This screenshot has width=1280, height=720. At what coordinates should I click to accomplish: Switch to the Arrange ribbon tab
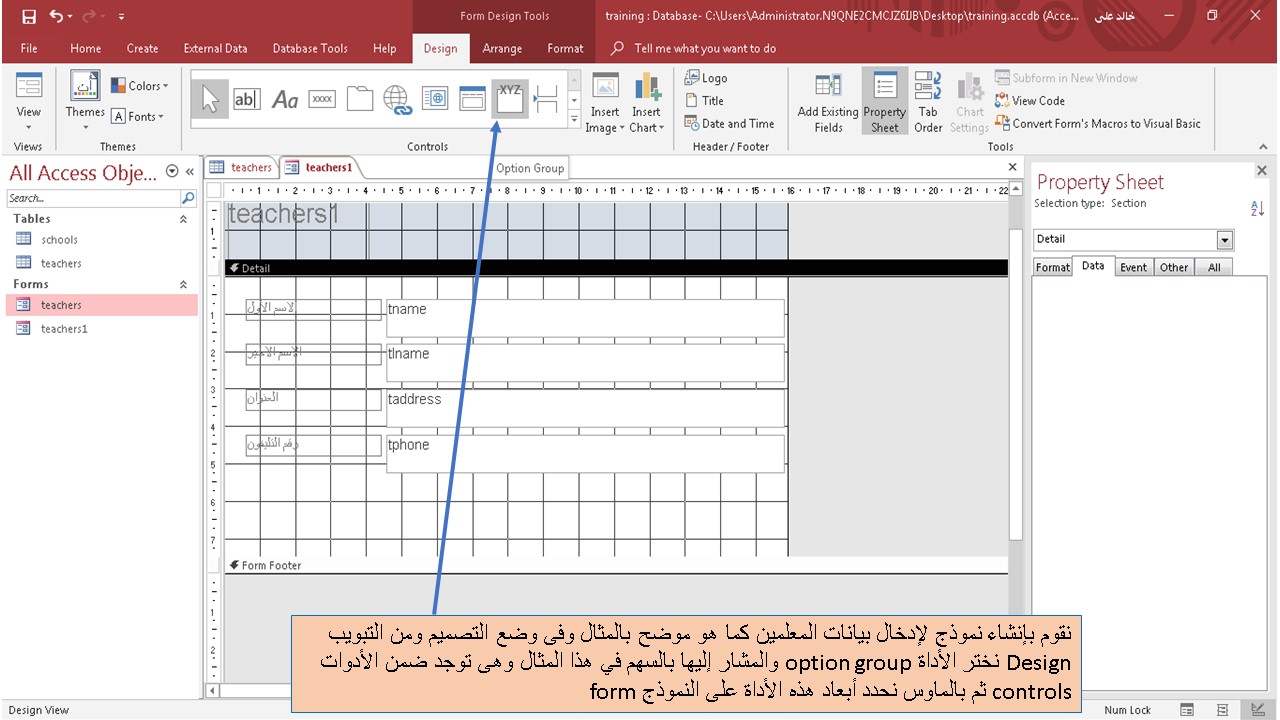pyautogui.click(x=502, y=48)
